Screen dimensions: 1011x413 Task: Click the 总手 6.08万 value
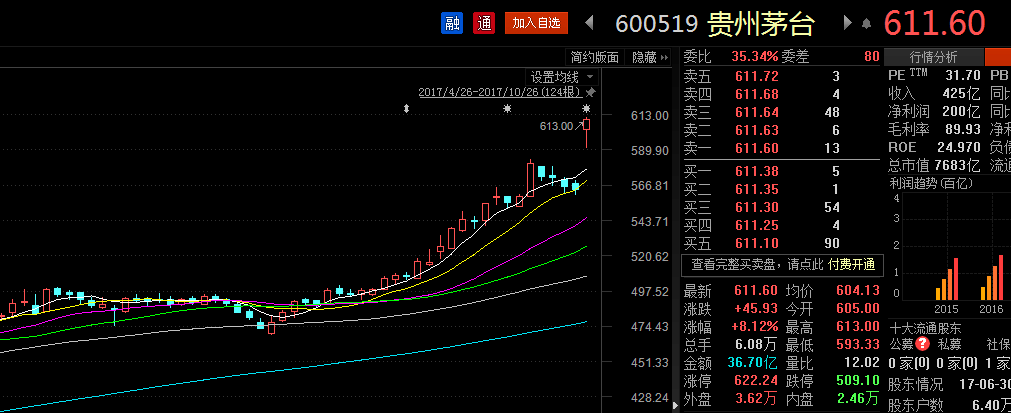point(757,345)
